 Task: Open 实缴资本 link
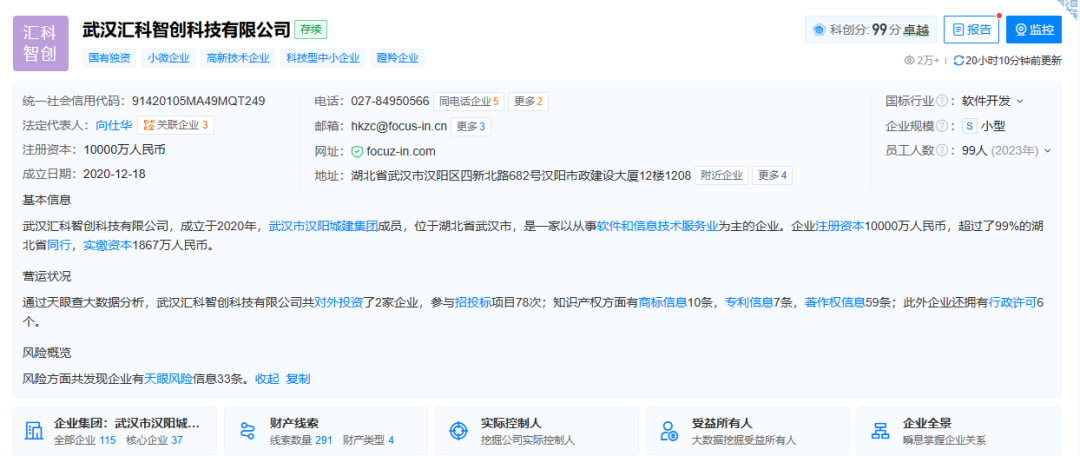tap(107, 245)
